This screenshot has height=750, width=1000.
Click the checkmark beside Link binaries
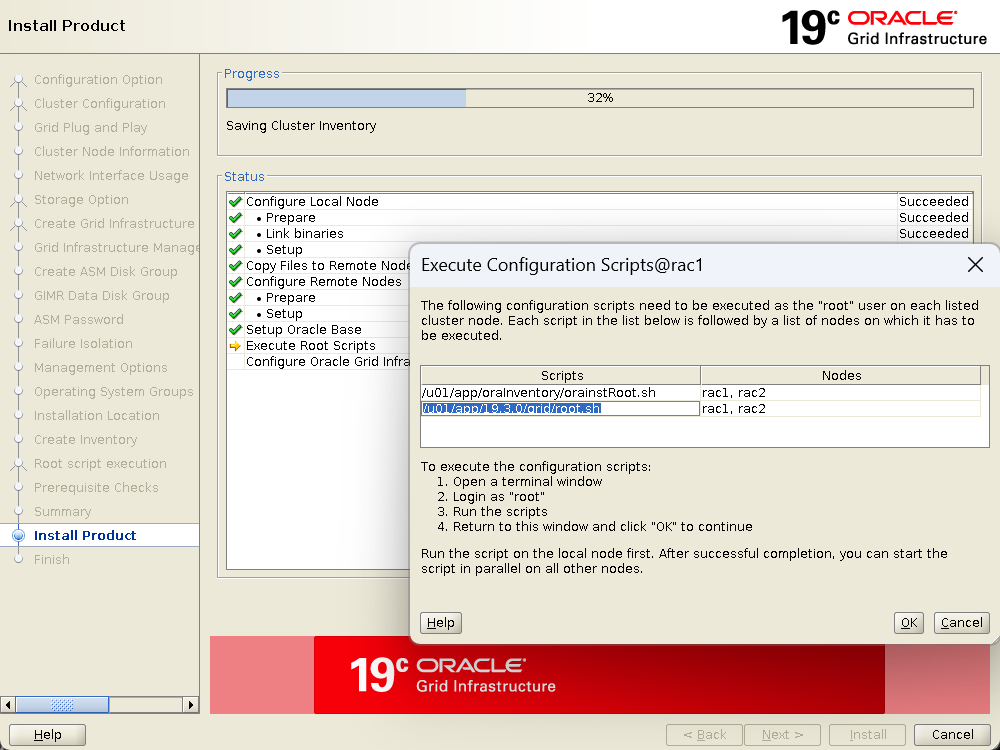coord(235,234)
